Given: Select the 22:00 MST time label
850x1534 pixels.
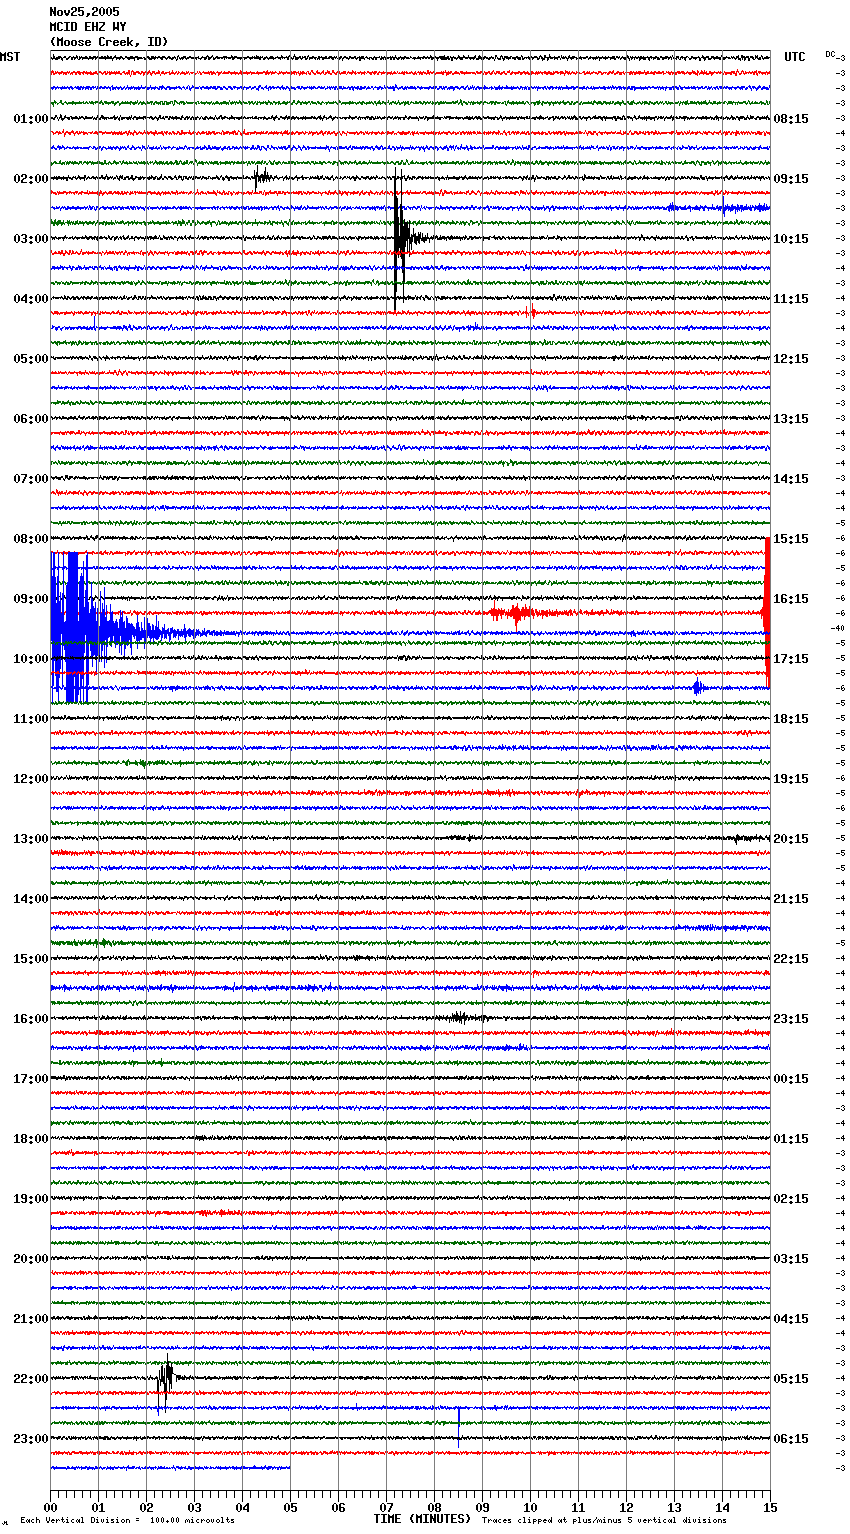Looking at the screenshot, I should [x=31, y=1379].
